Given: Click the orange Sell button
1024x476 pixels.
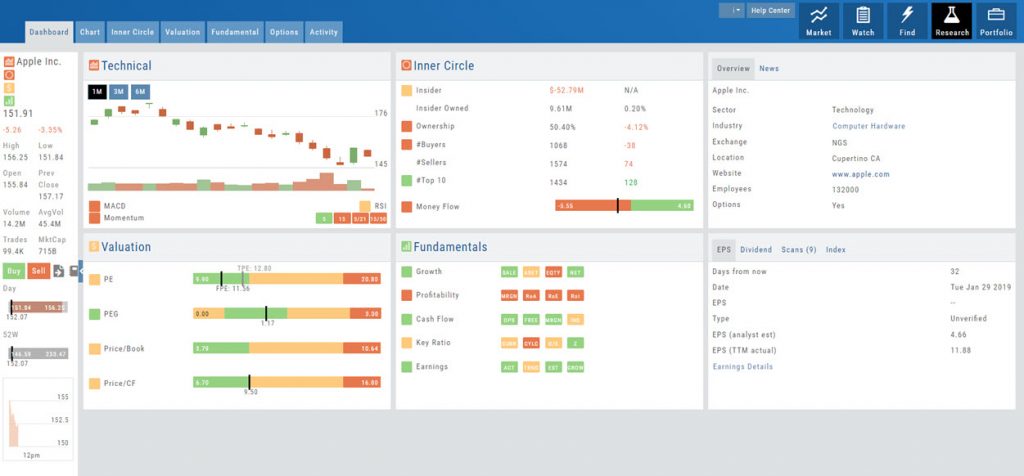Looking at the screenshot, I should [39, 270].
